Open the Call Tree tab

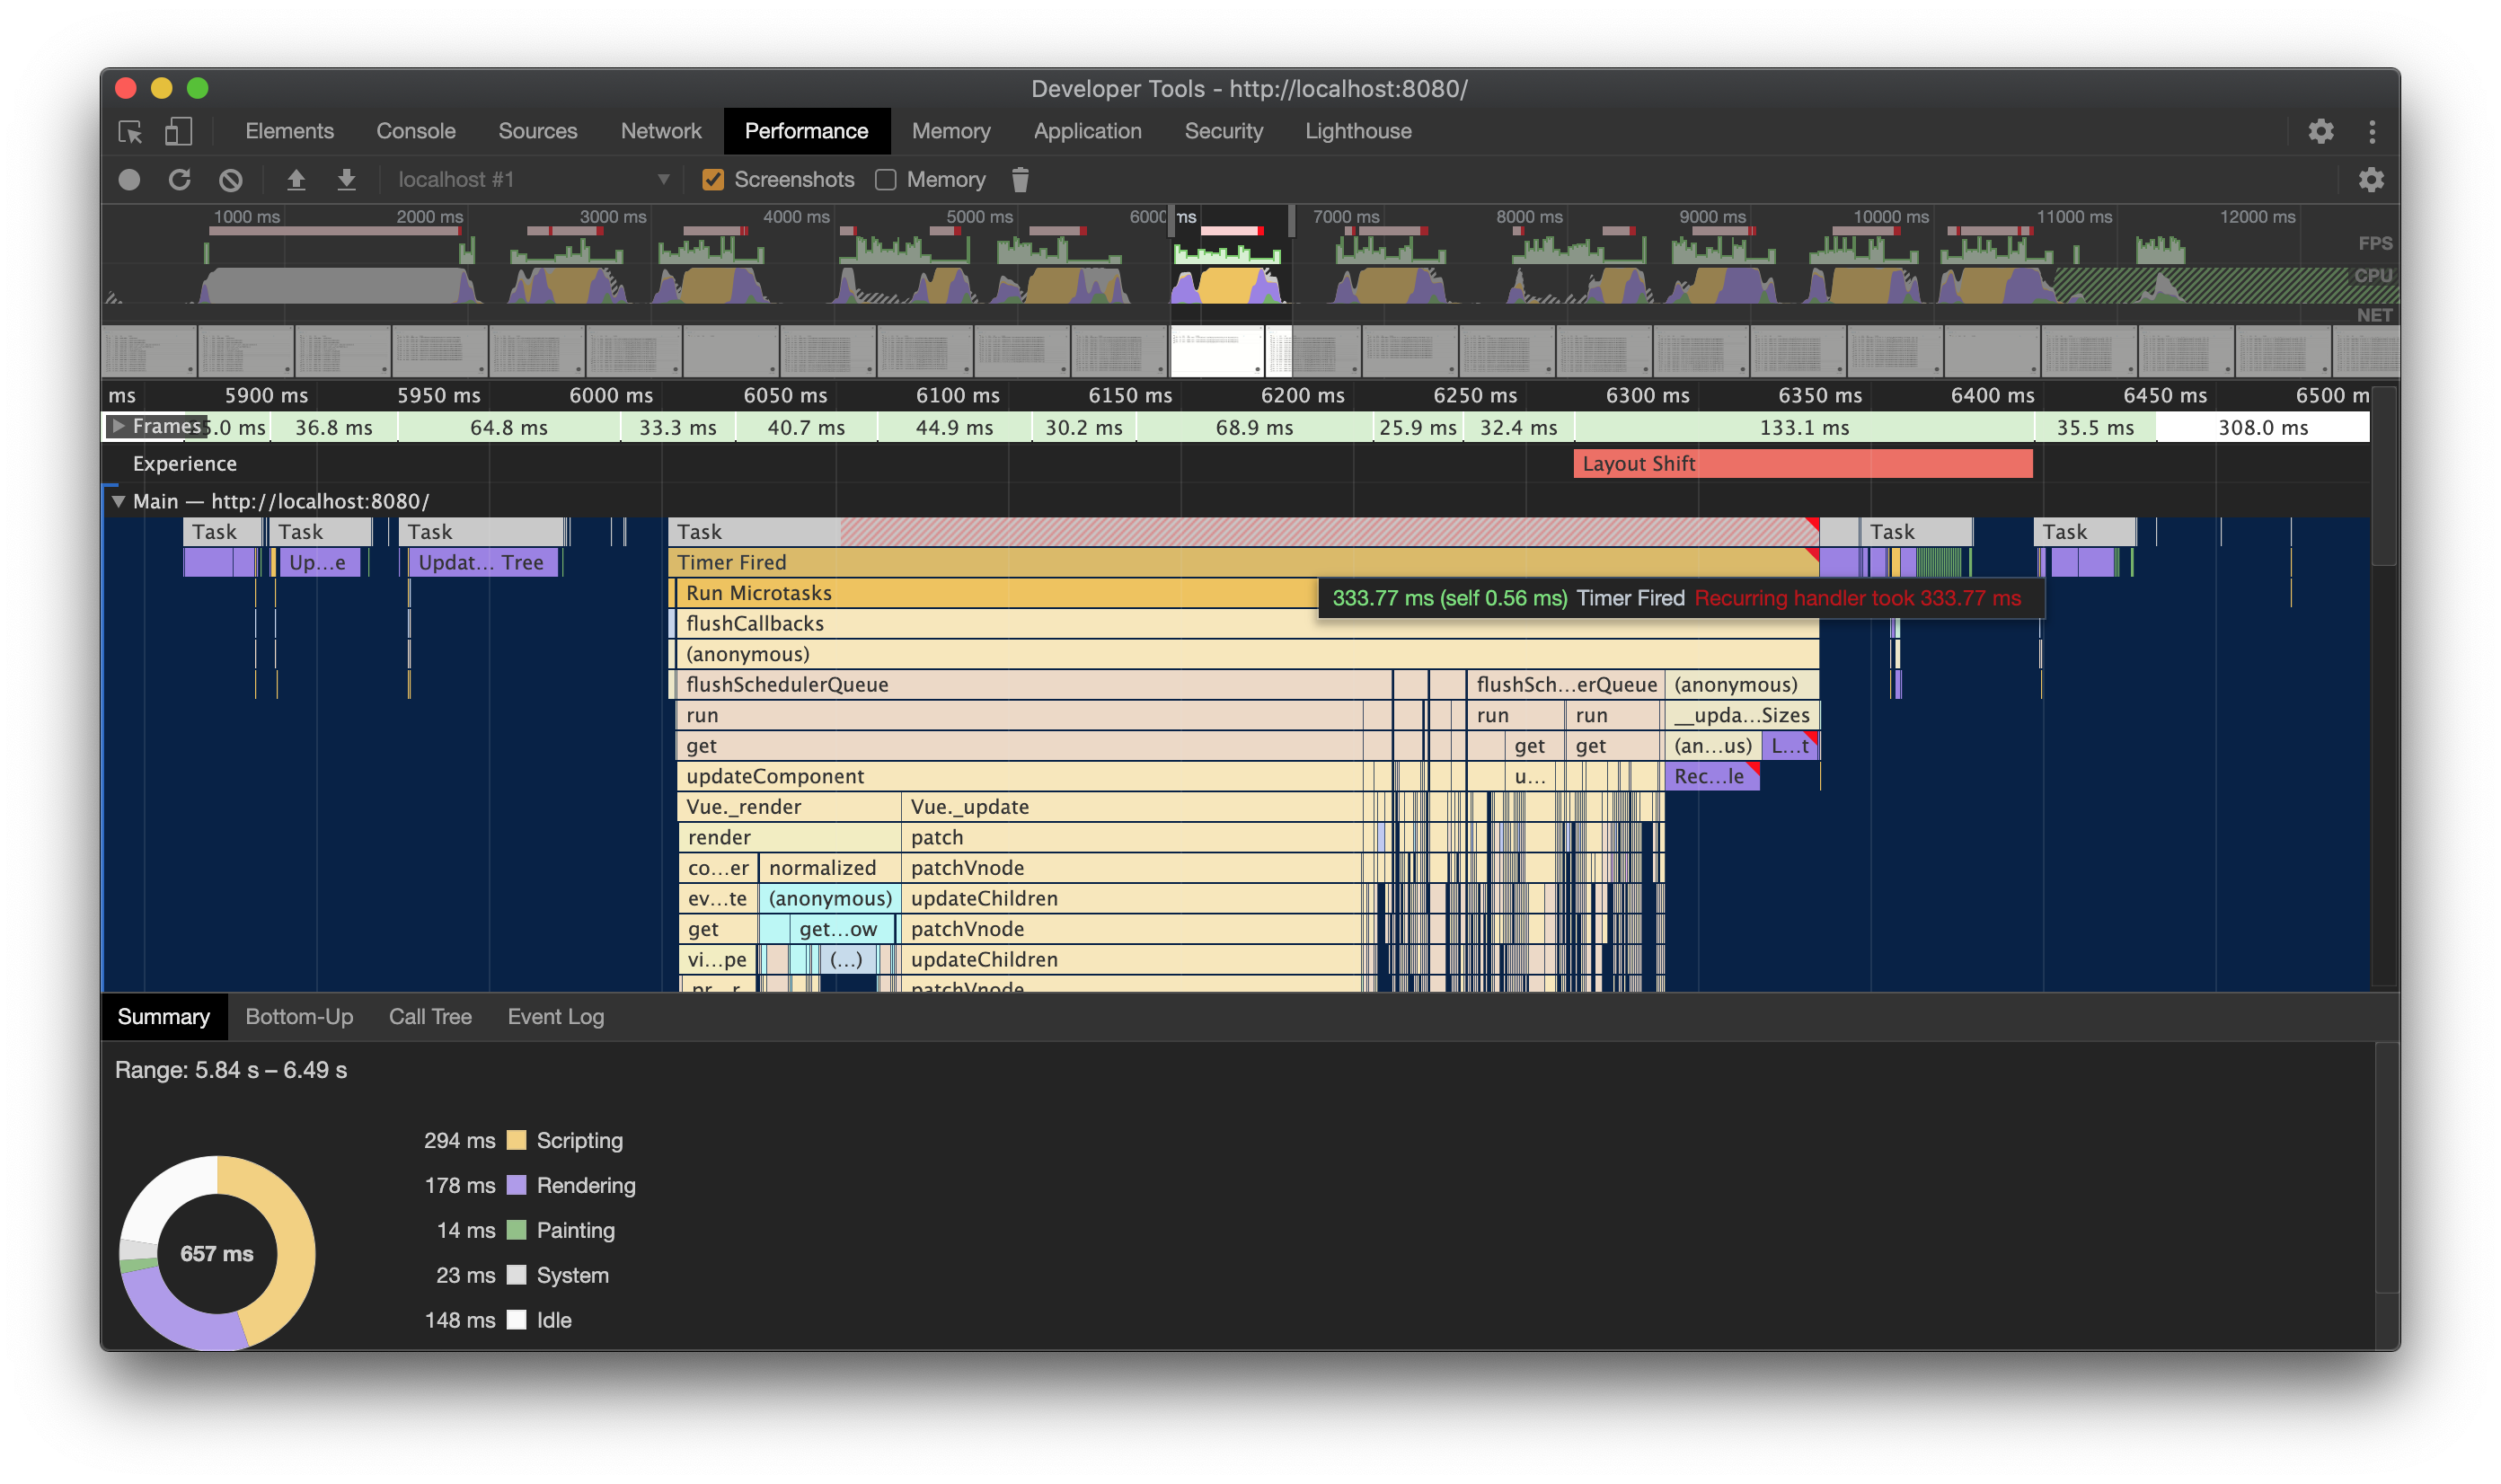pyautogui.click(x=430, y=1016)
